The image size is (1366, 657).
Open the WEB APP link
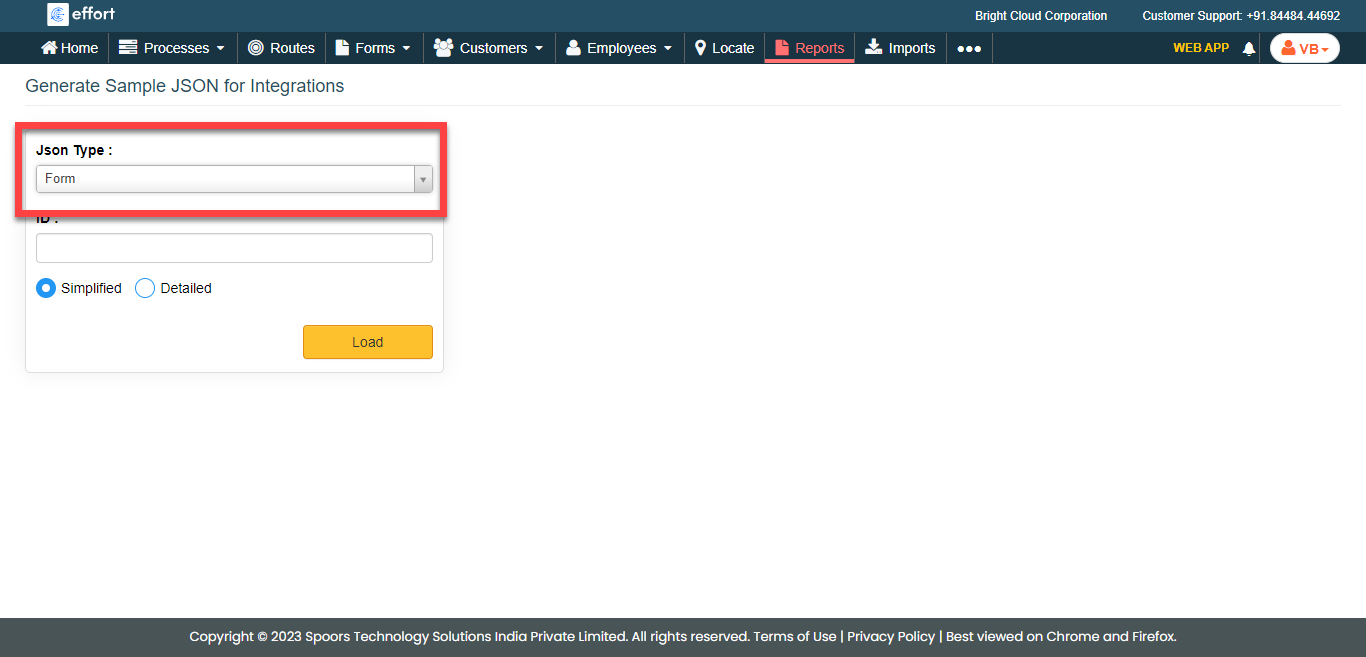tap(1200, 48)
